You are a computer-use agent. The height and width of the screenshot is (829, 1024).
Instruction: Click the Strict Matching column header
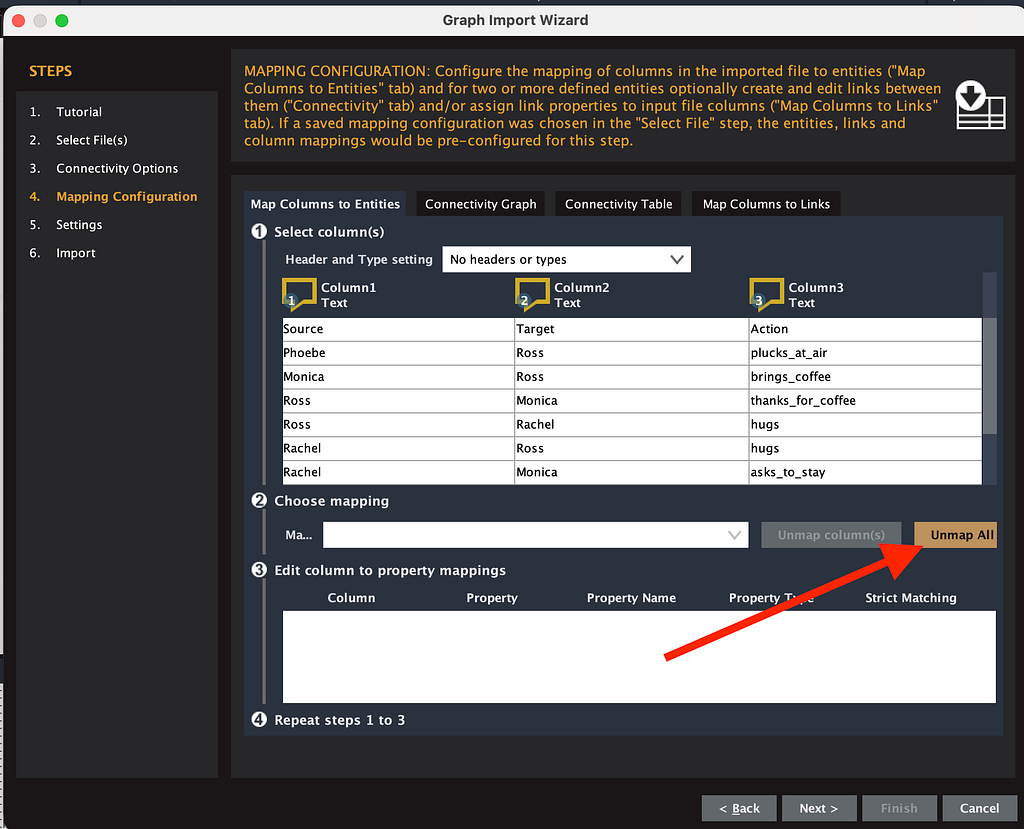911,598
